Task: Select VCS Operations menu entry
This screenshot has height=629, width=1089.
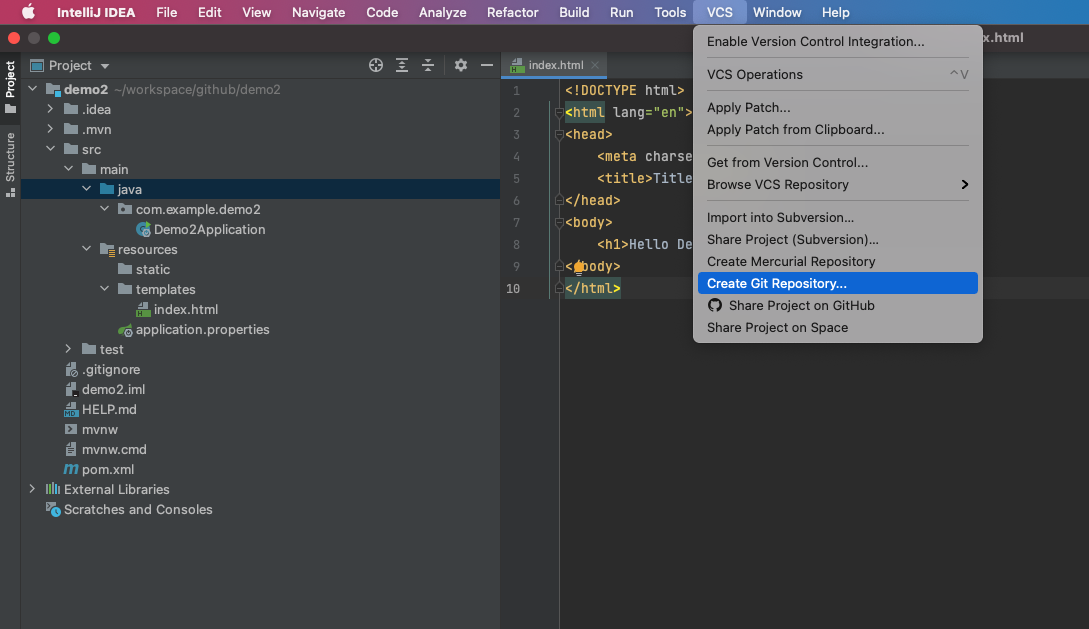Action: 838,74
